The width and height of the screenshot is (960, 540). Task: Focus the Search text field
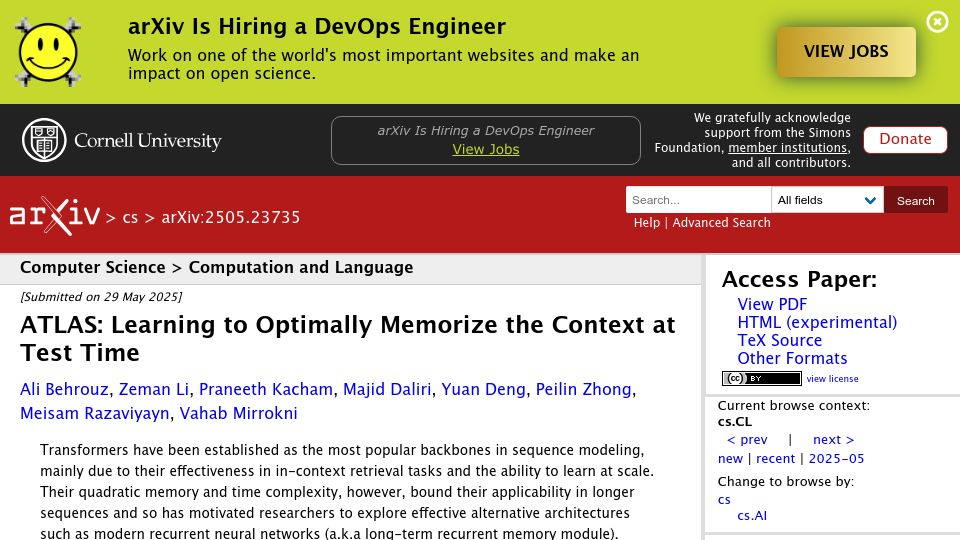(x=698, y=200)
